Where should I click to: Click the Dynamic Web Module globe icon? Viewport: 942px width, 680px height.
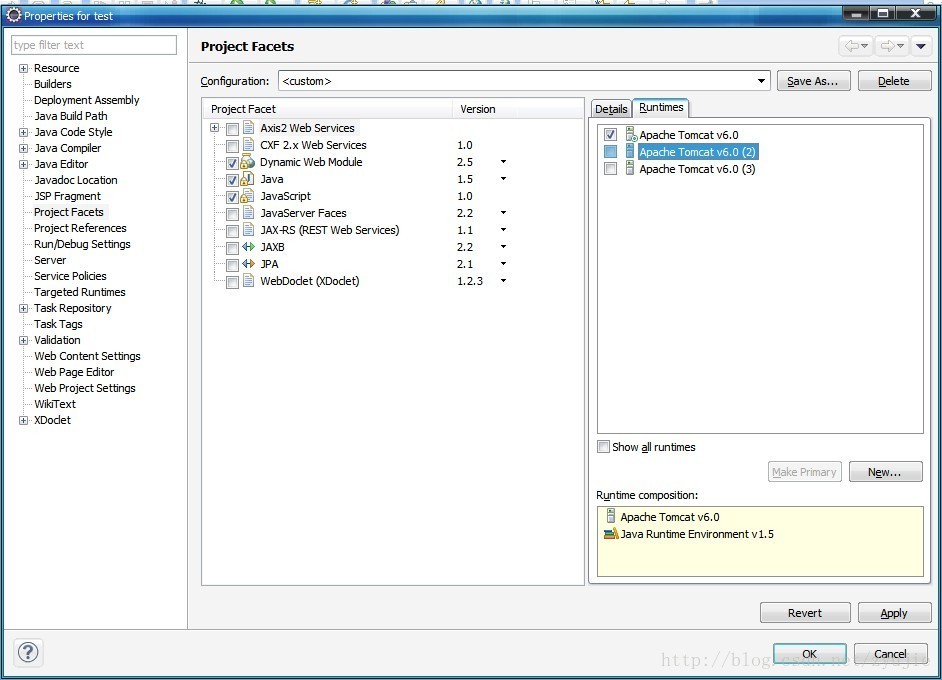pyautogui.click(x=248, y=162)
